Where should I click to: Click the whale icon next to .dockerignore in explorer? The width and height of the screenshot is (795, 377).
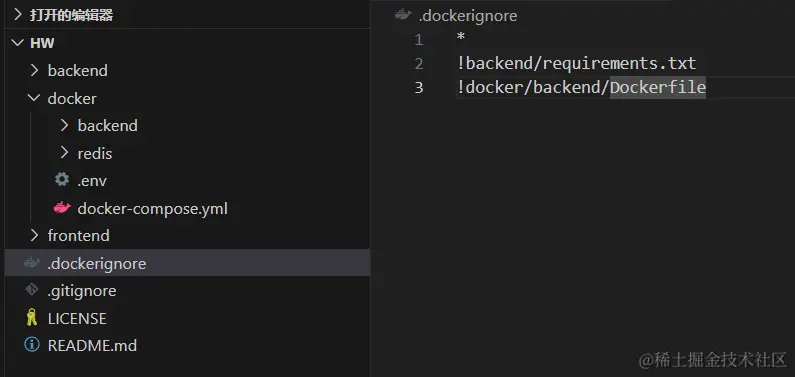pos(31,263)
